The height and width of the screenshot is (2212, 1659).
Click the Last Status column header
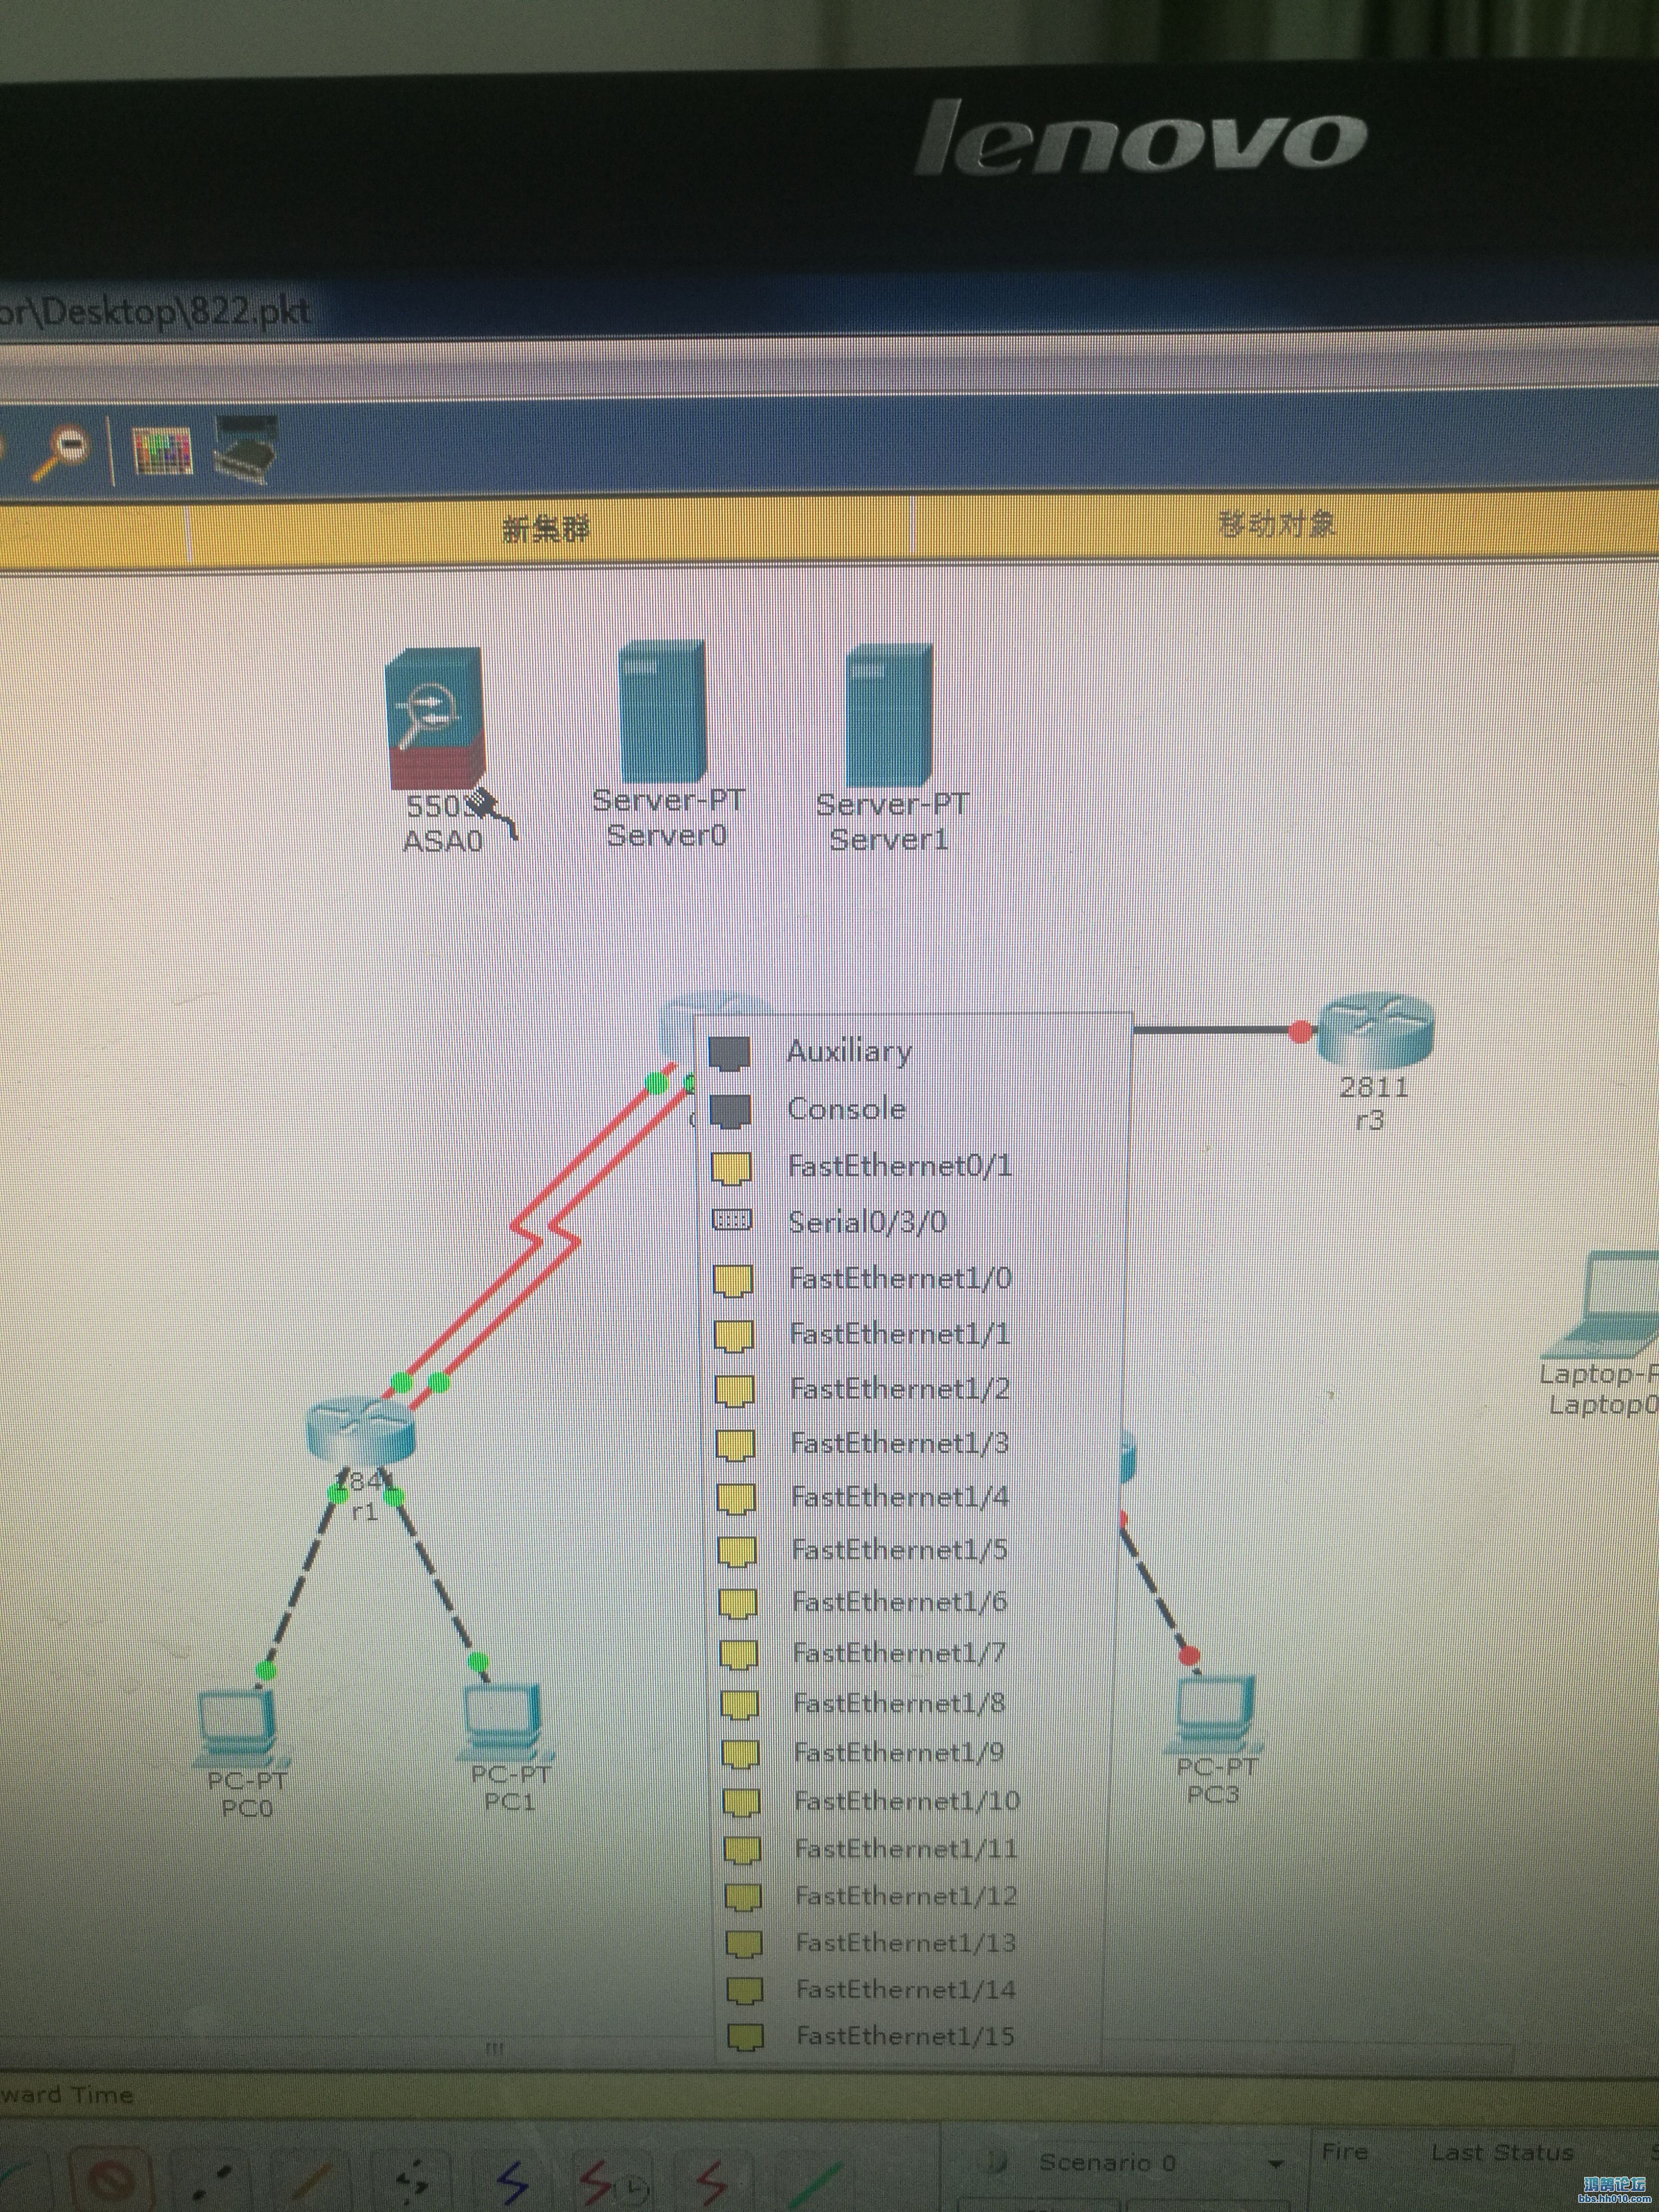coord(1502,2152)
